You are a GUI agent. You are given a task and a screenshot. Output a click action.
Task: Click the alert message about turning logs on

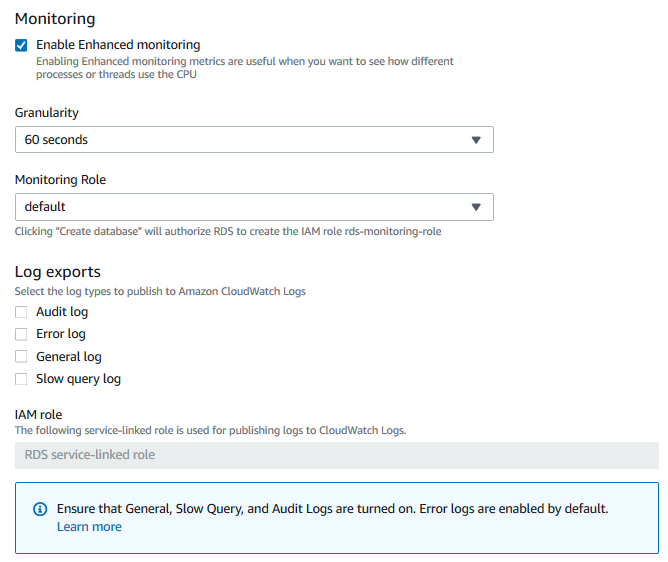click(332, 509)
